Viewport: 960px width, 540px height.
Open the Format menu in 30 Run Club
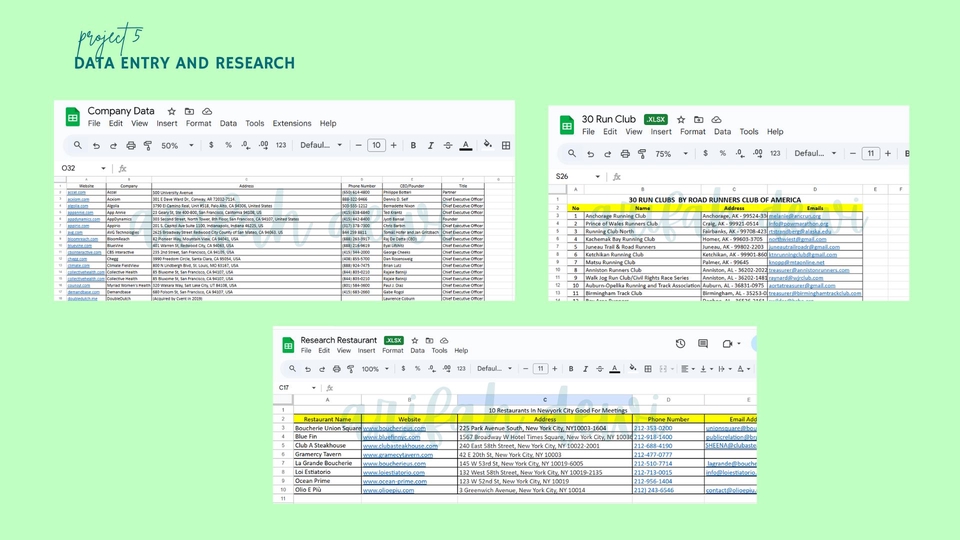pos(692,132)
